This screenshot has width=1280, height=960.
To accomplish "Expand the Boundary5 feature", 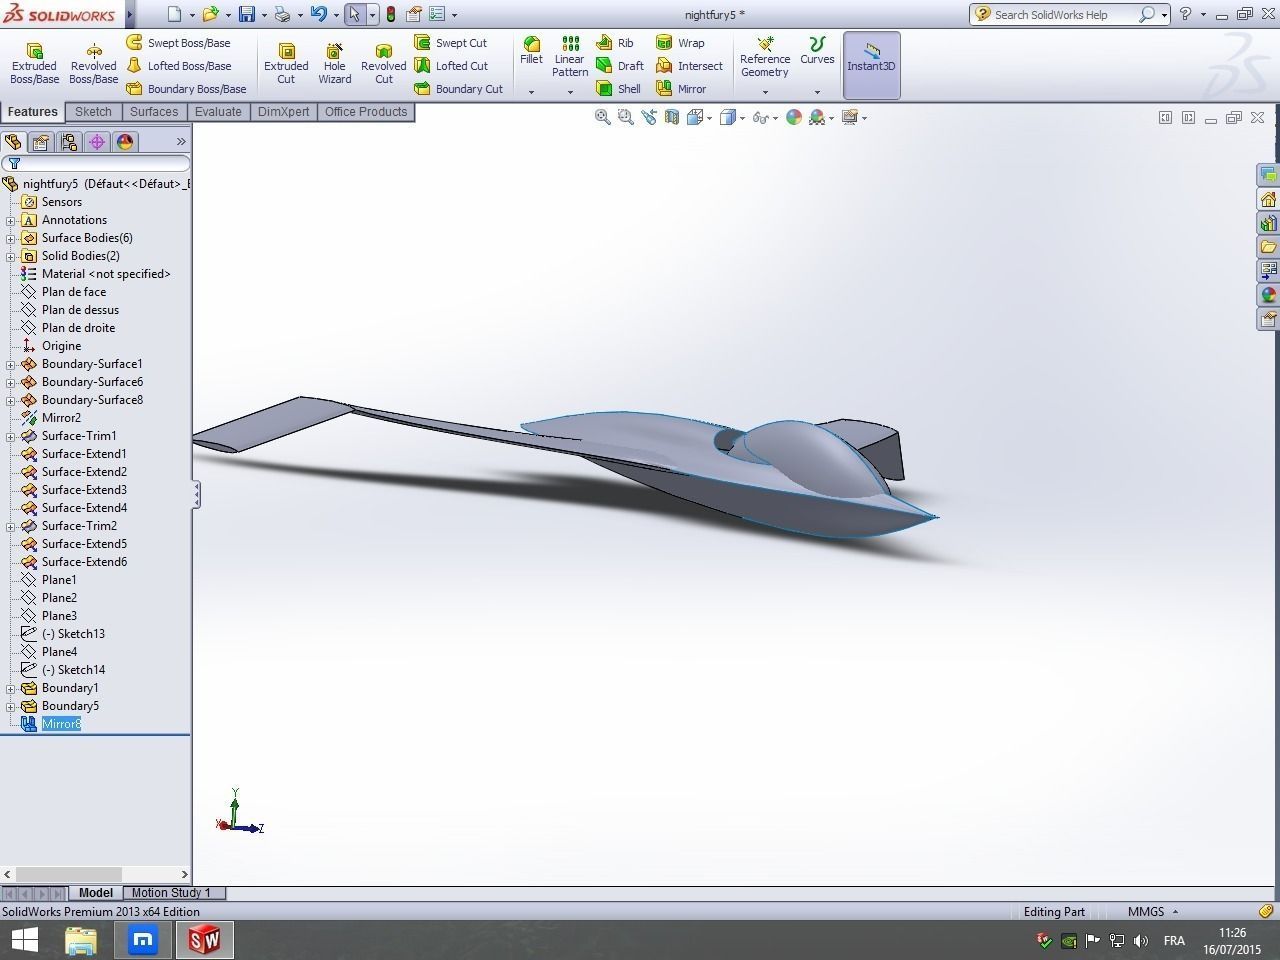I will (x=11, y=706).
